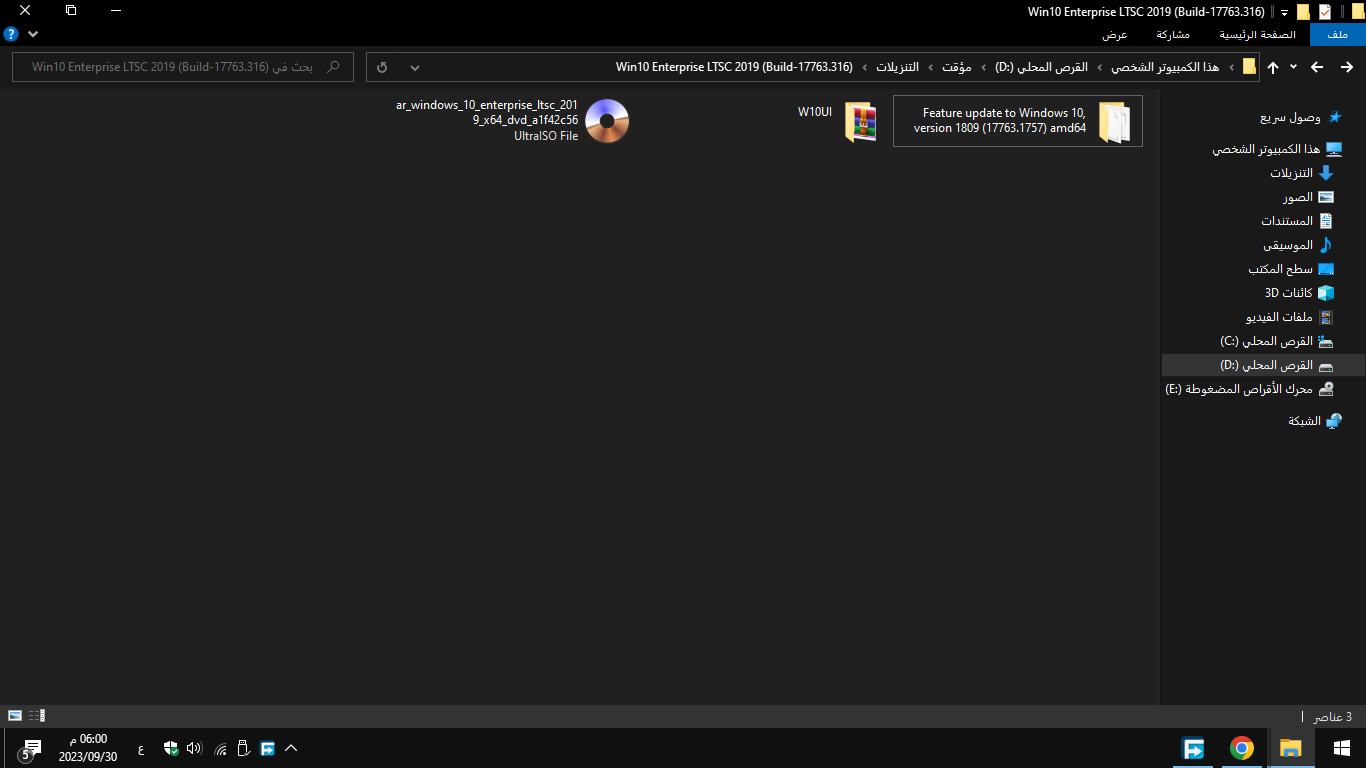Screen dimensions: 1366x768
Task: Switch input language via ع indicator
Action: point(140,748)
